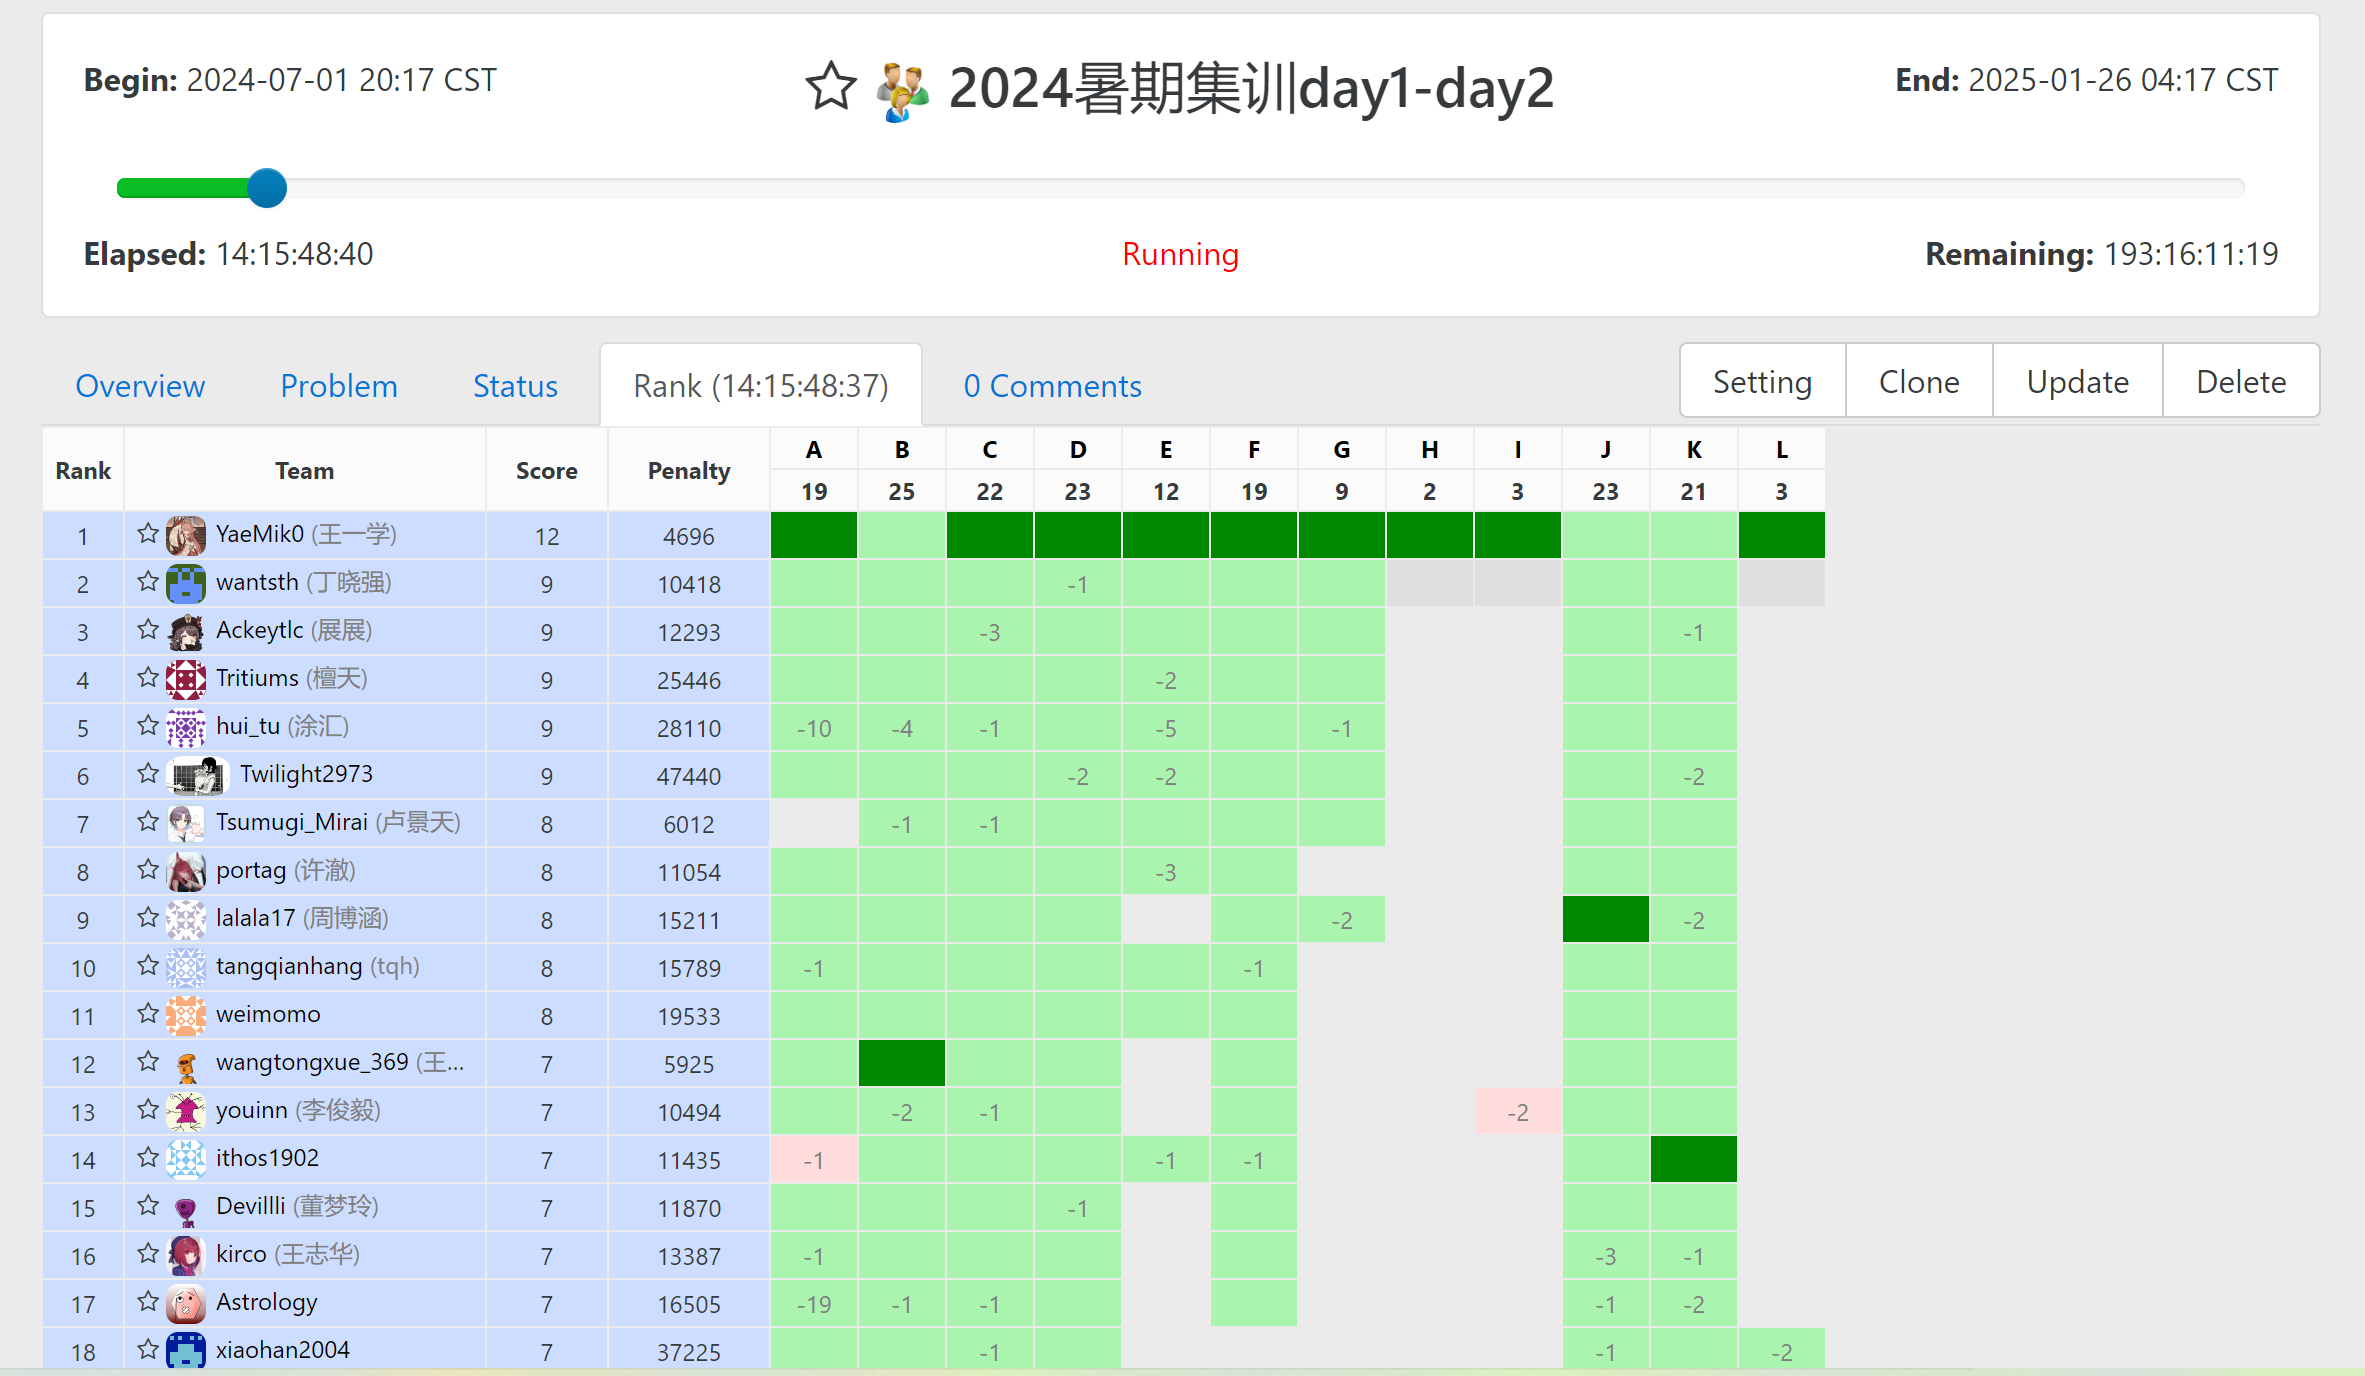The image size is (2365, 1376).
Task: Open the Status tab
Action: pos(515,386)
